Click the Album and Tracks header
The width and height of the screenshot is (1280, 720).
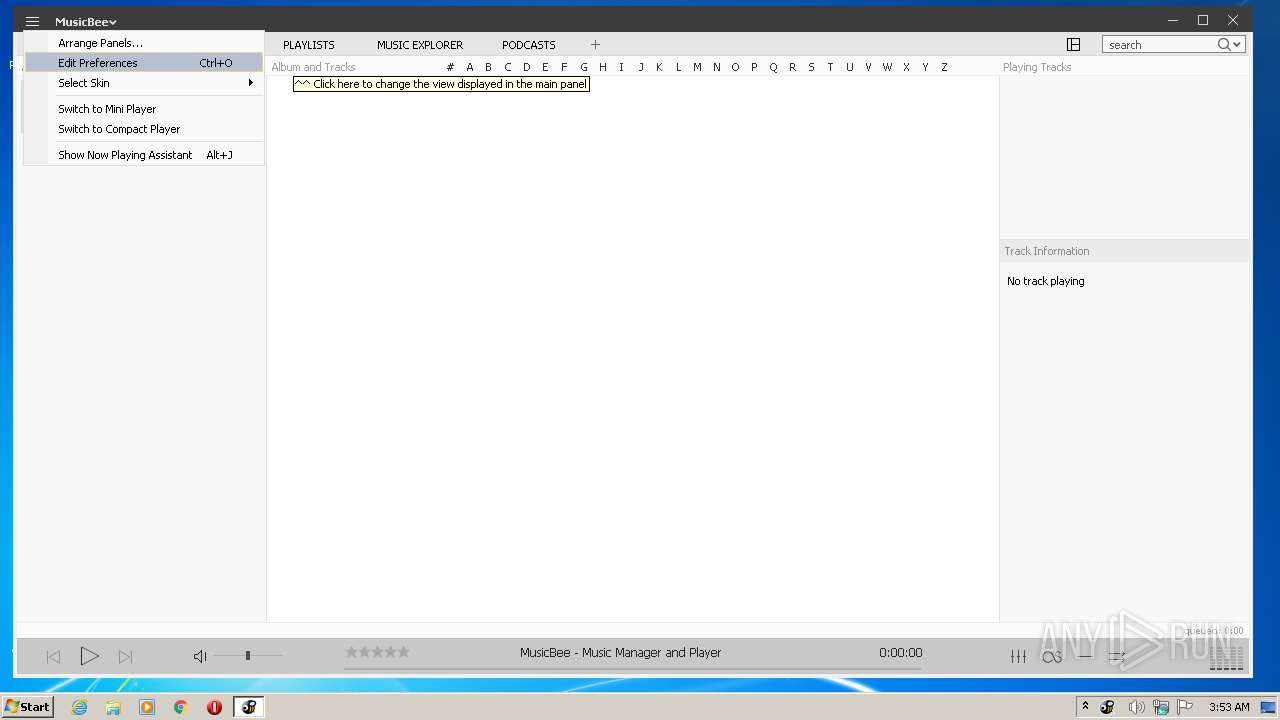[314, 67]
